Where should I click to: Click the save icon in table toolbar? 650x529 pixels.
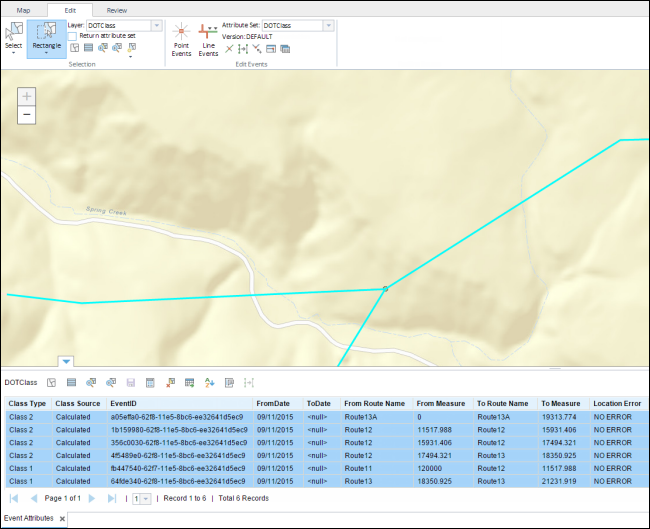[x=130, y=382]
